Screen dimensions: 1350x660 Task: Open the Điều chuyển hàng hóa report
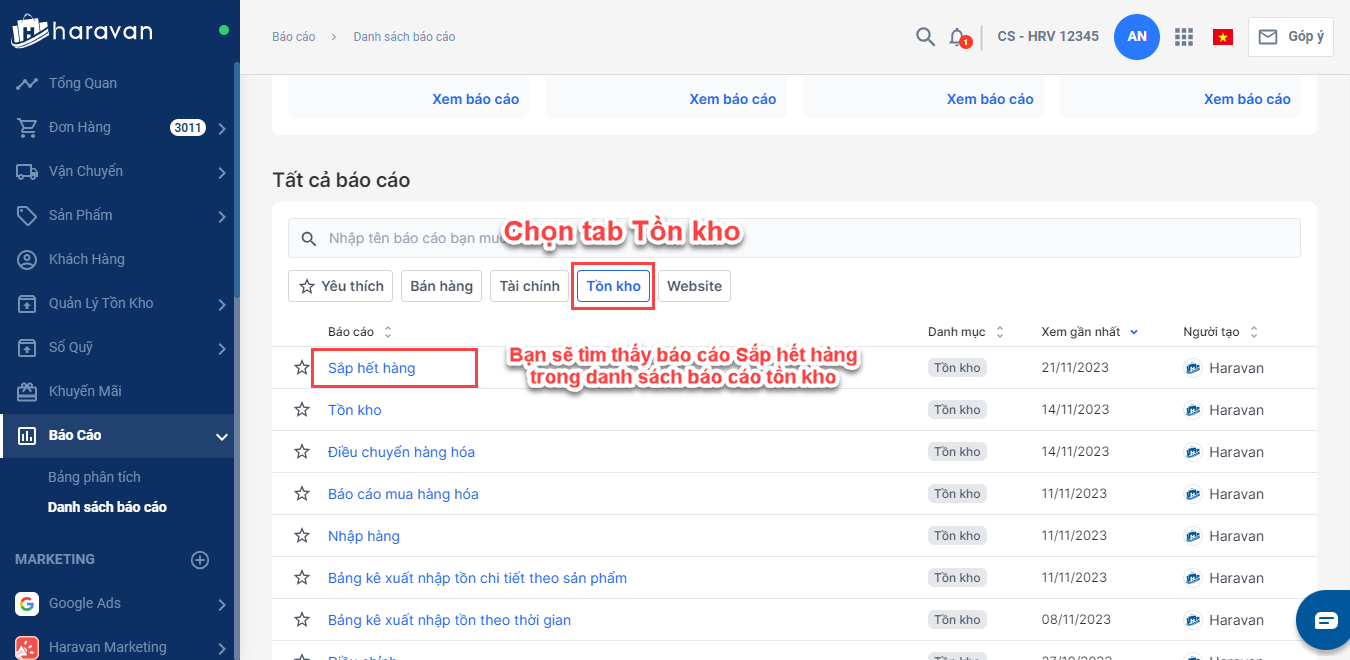(x=401, y=452)
